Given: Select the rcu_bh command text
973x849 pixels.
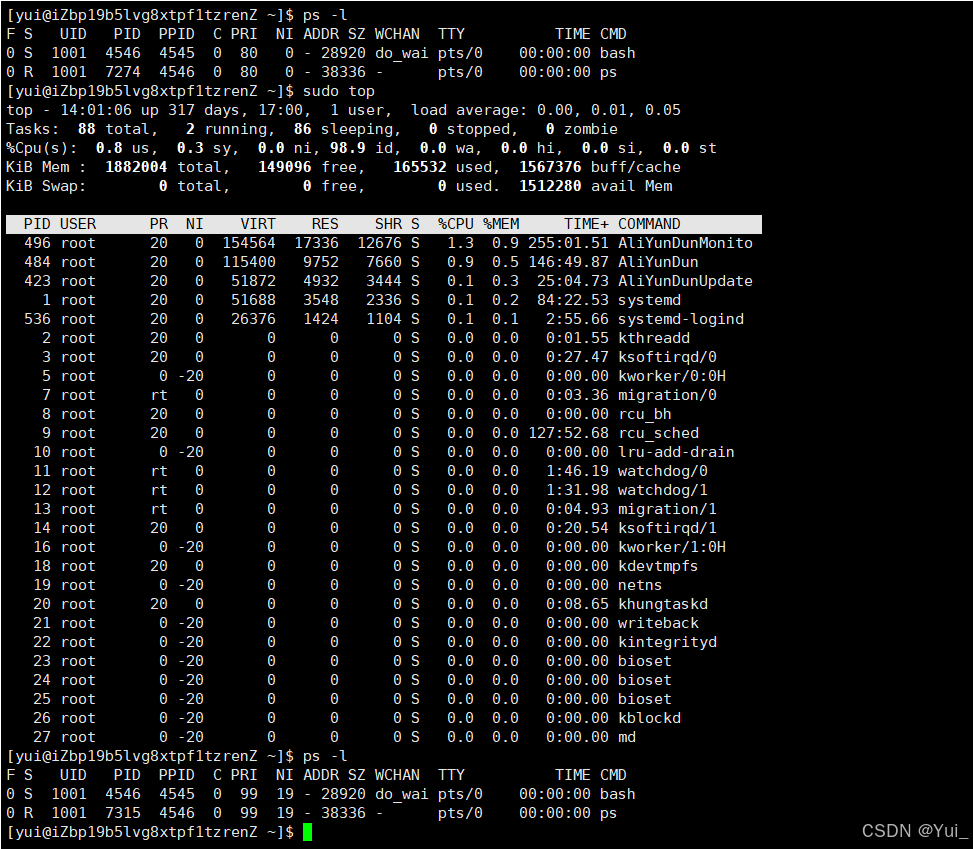Looking at the screenshot, I should (645, 414).
